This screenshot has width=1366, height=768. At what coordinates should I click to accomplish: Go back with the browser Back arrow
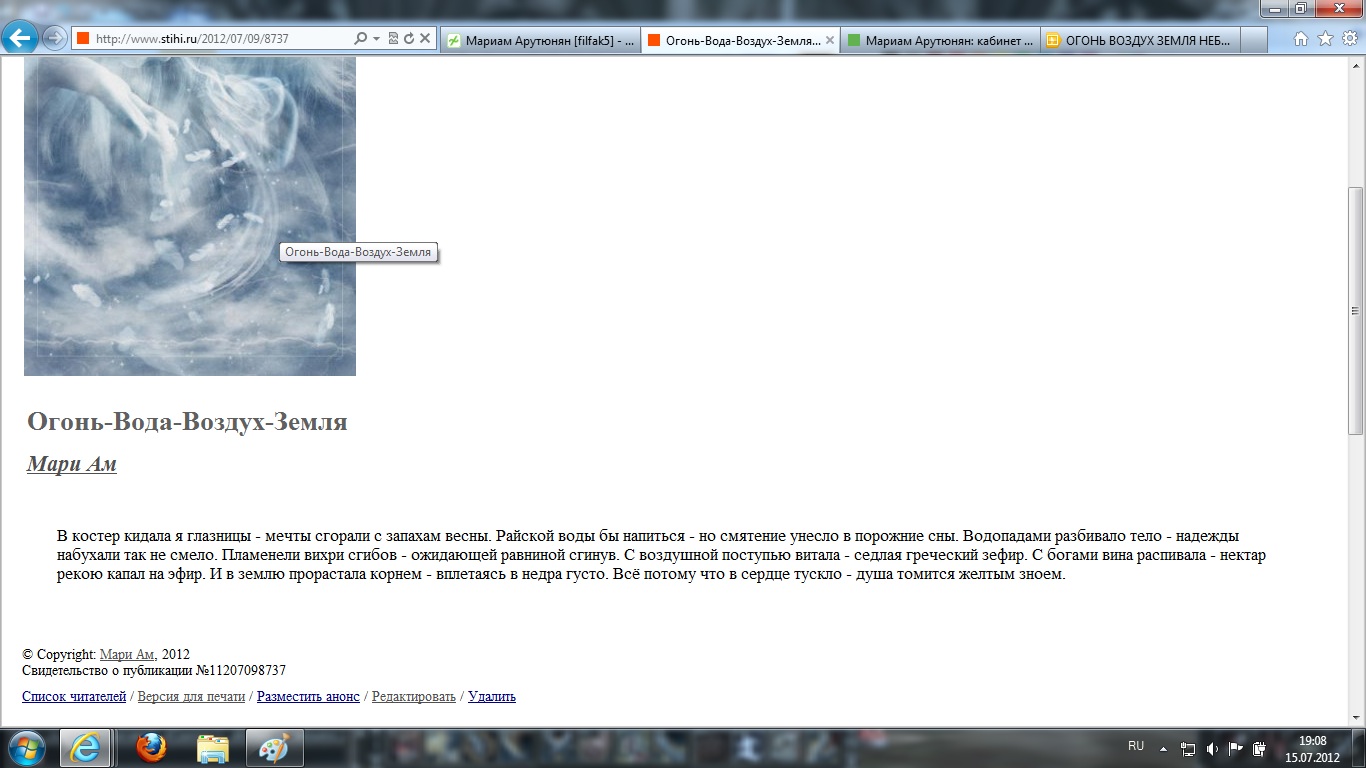20,38
